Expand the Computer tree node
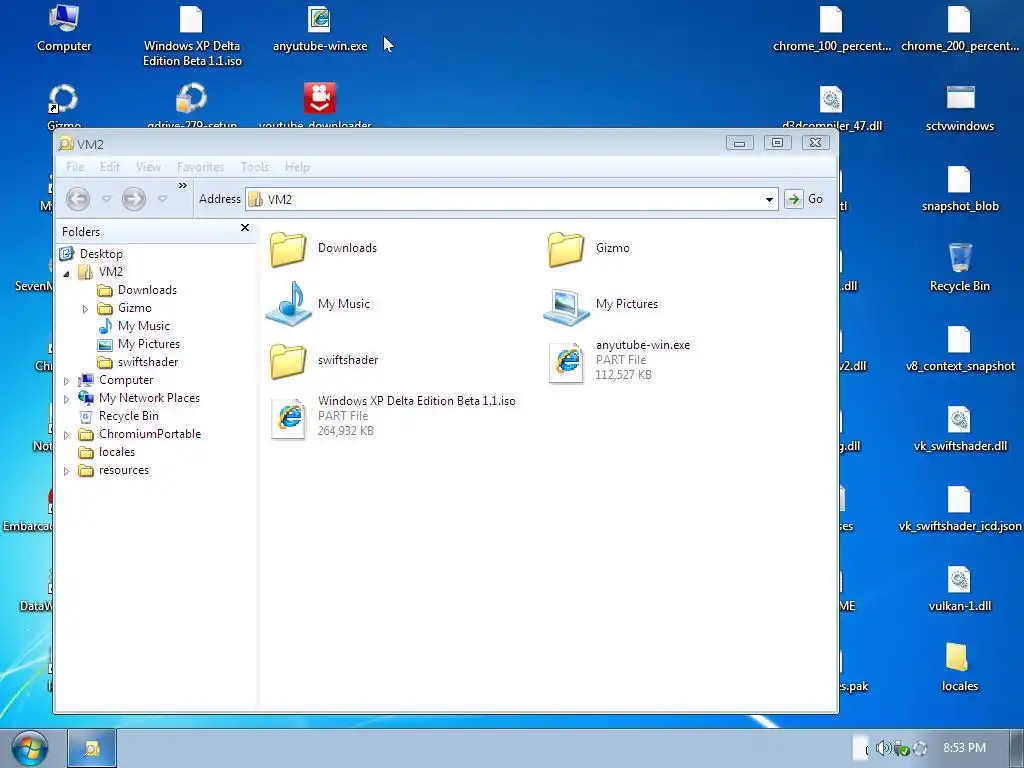Viewport: 1024px width, 768px height. tap(66, 381)
